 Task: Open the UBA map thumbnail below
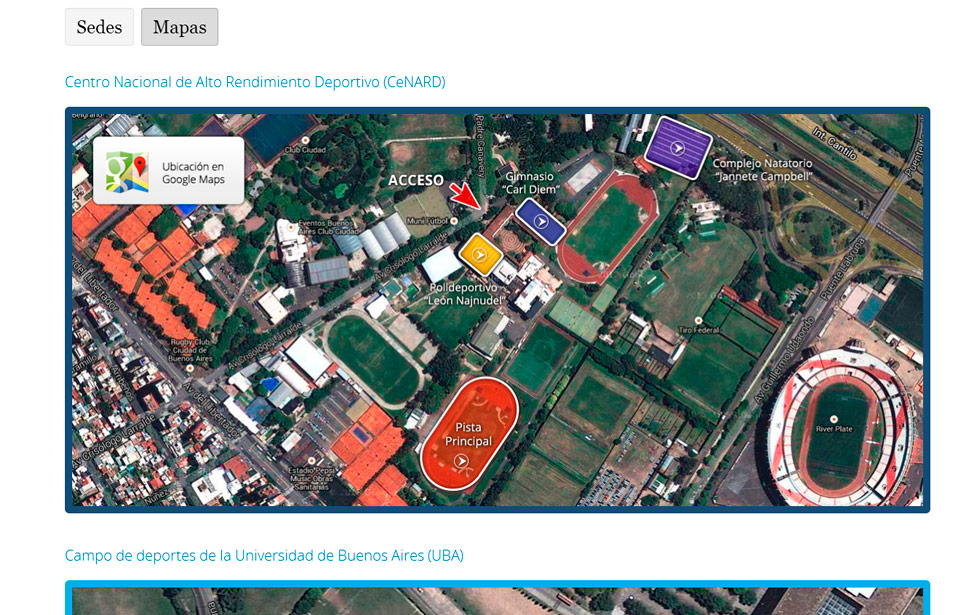pyautogui.click(x=498, y=598)
